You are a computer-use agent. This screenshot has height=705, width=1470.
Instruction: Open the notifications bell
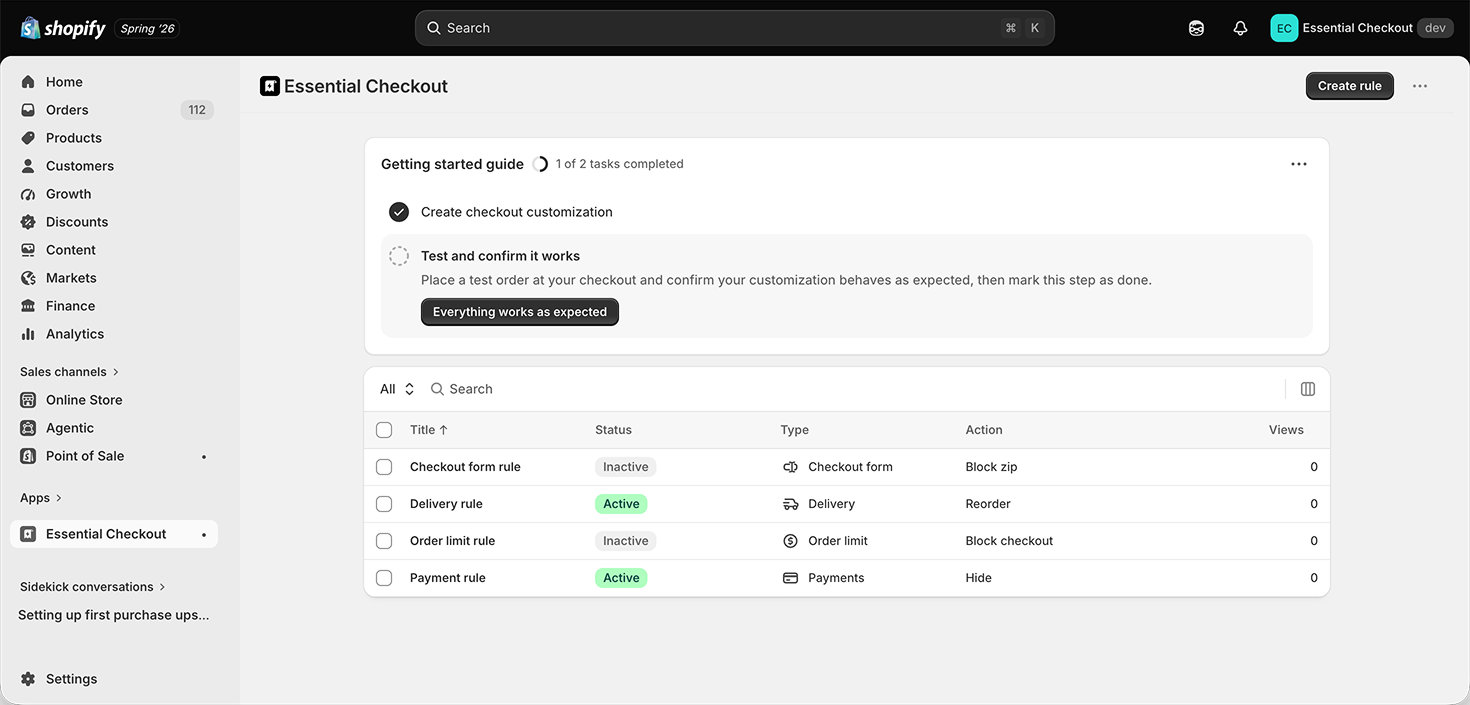[1240, 28]
